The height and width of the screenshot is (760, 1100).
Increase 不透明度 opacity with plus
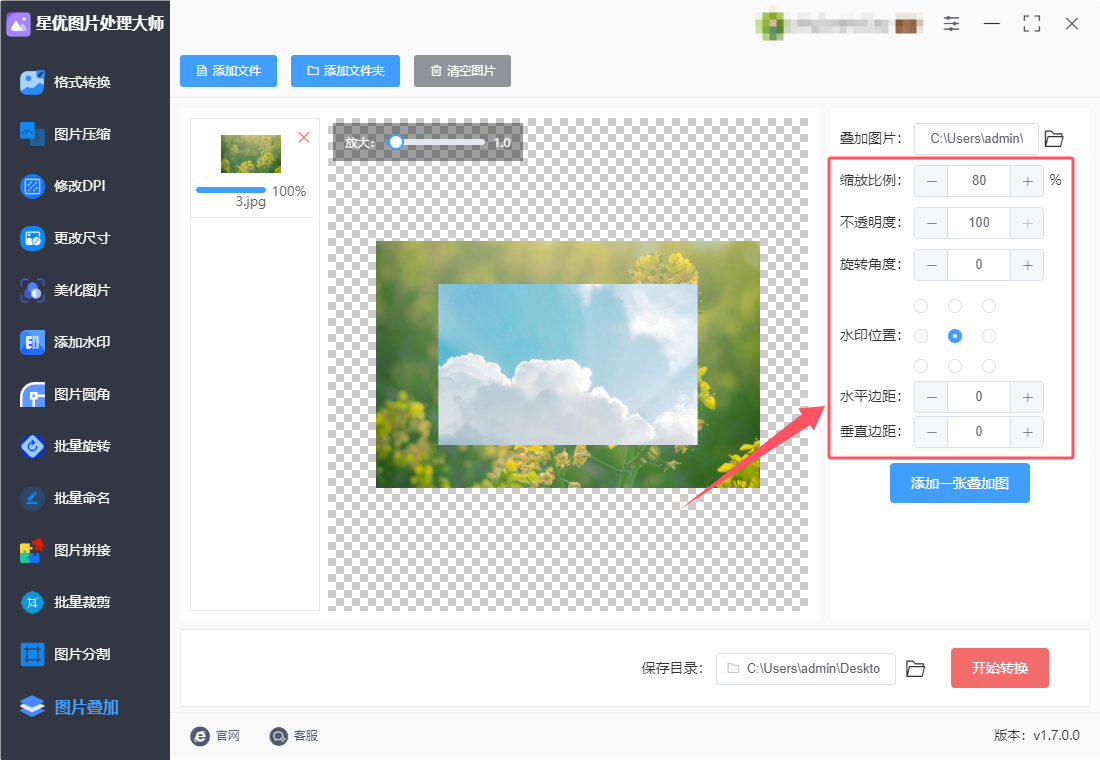coord(1027,223)
